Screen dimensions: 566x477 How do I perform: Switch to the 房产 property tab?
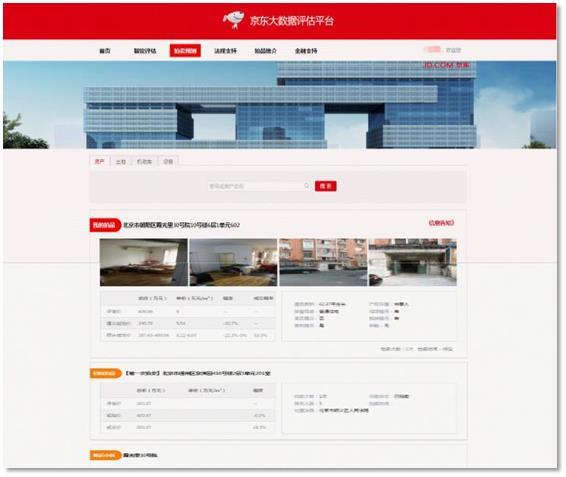click(100, 161)
